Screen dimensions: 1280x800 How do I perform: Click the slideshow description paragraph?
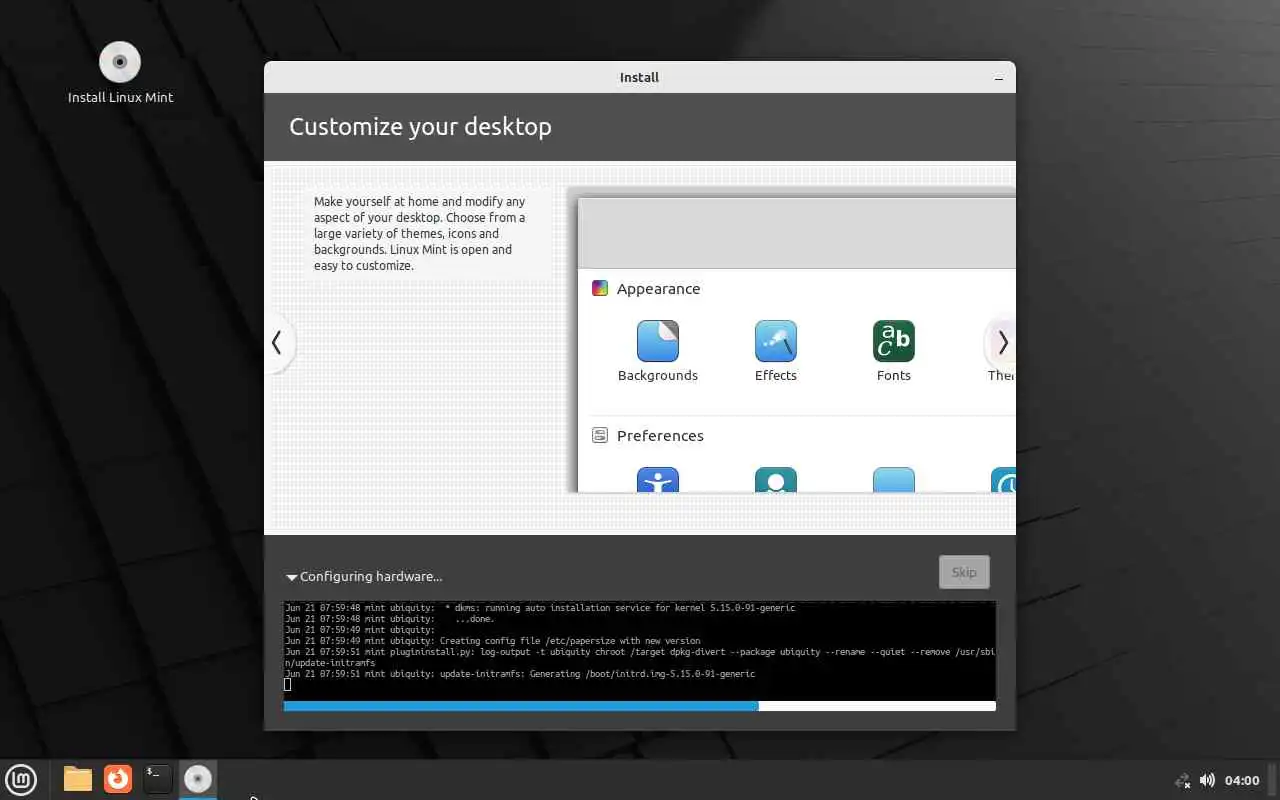click(x=419, y=234)
